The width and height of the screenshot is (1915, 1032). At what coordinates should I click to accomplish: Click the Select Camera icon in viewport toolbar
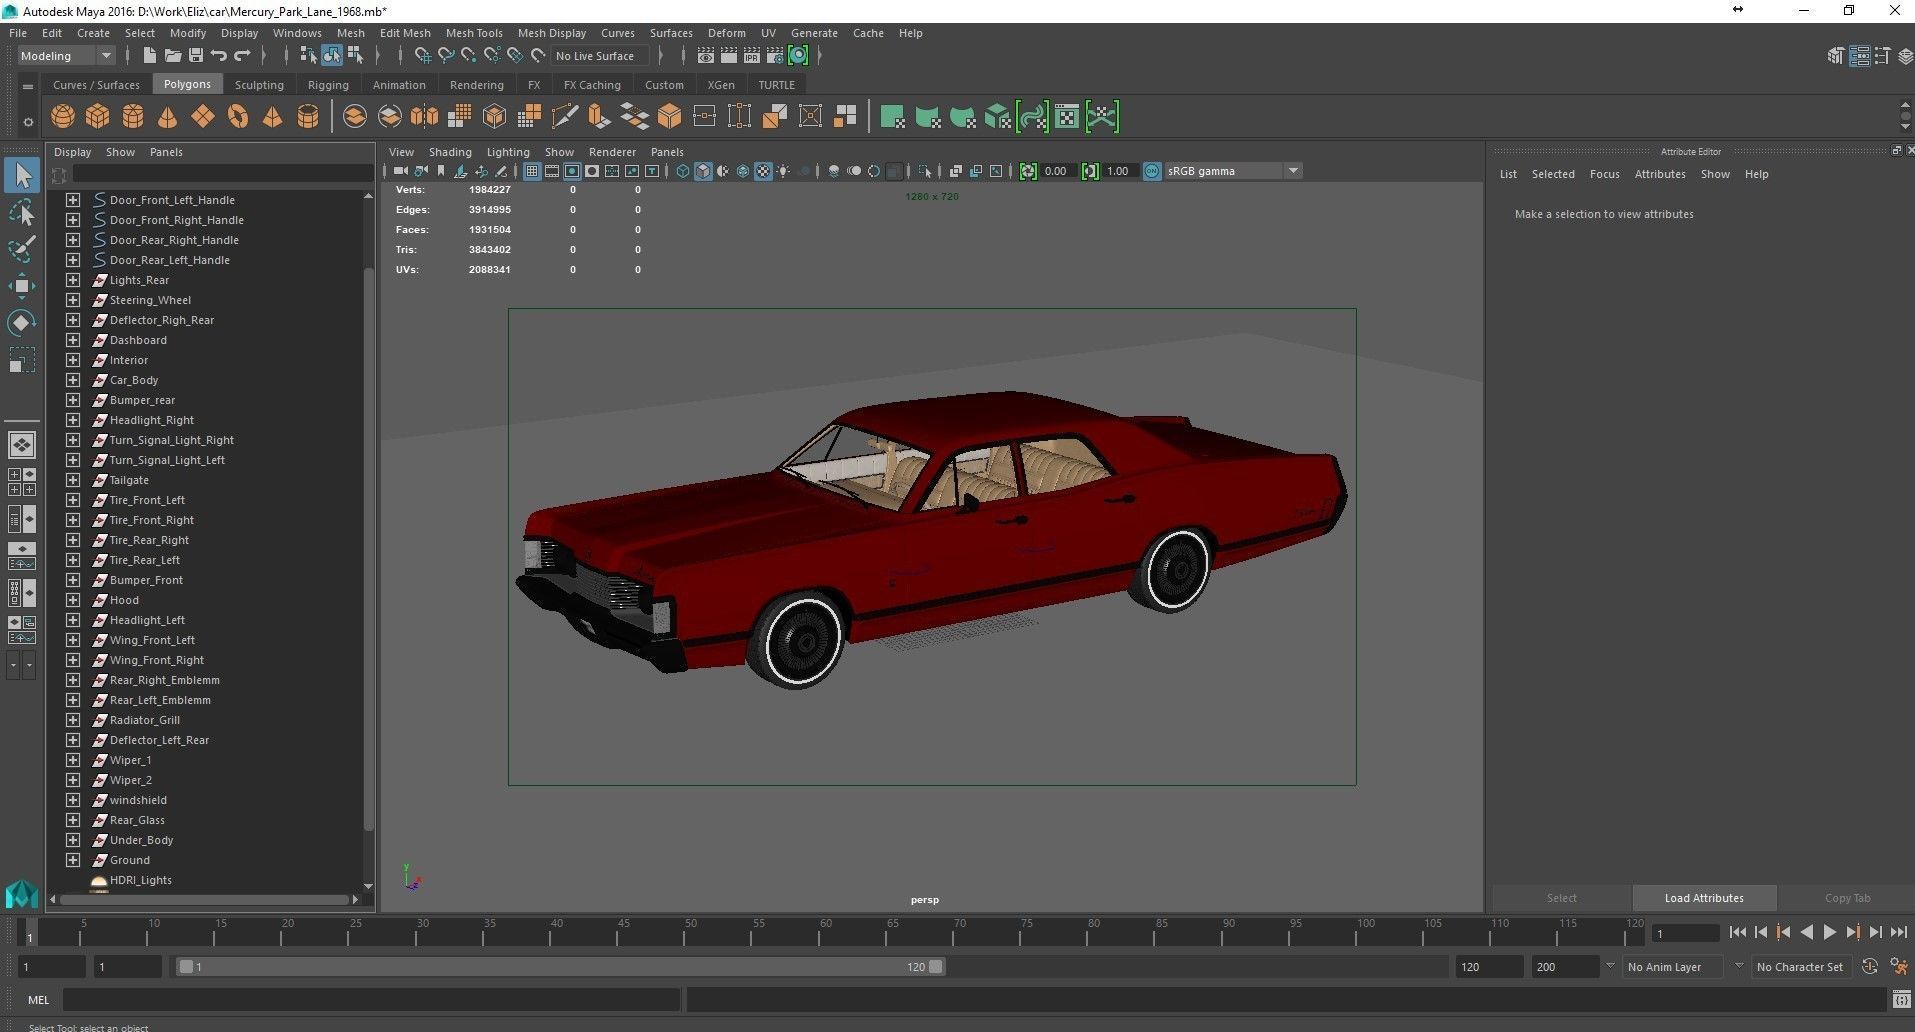click(x=400, y=171)
